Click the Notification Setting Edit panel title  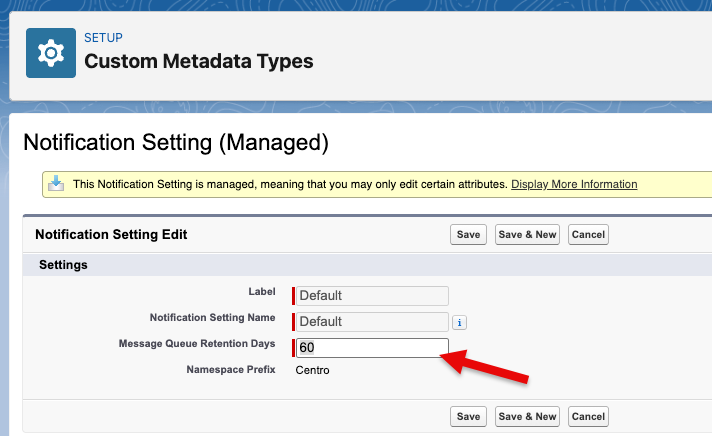point(111,235)
